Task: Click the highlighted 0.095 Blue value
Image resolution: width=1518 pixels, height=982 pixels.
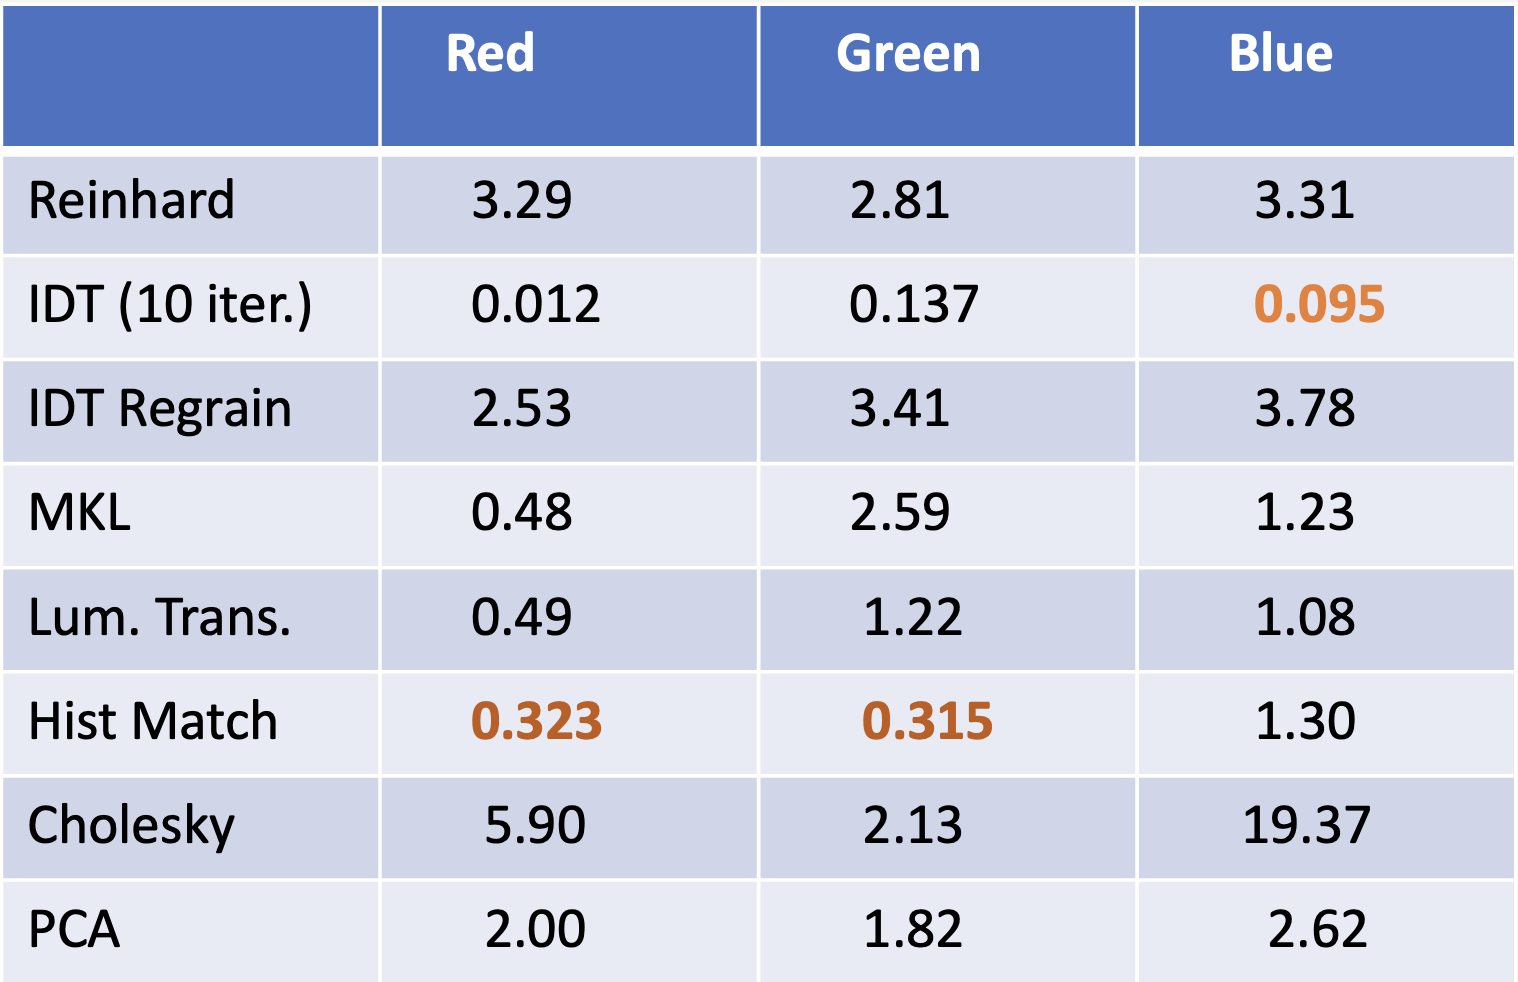Action: coord(1319,304)
